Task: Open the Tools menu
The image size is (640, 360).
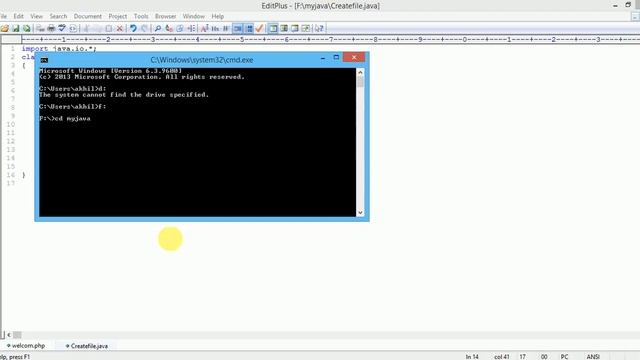Action: tap(141, 16)
